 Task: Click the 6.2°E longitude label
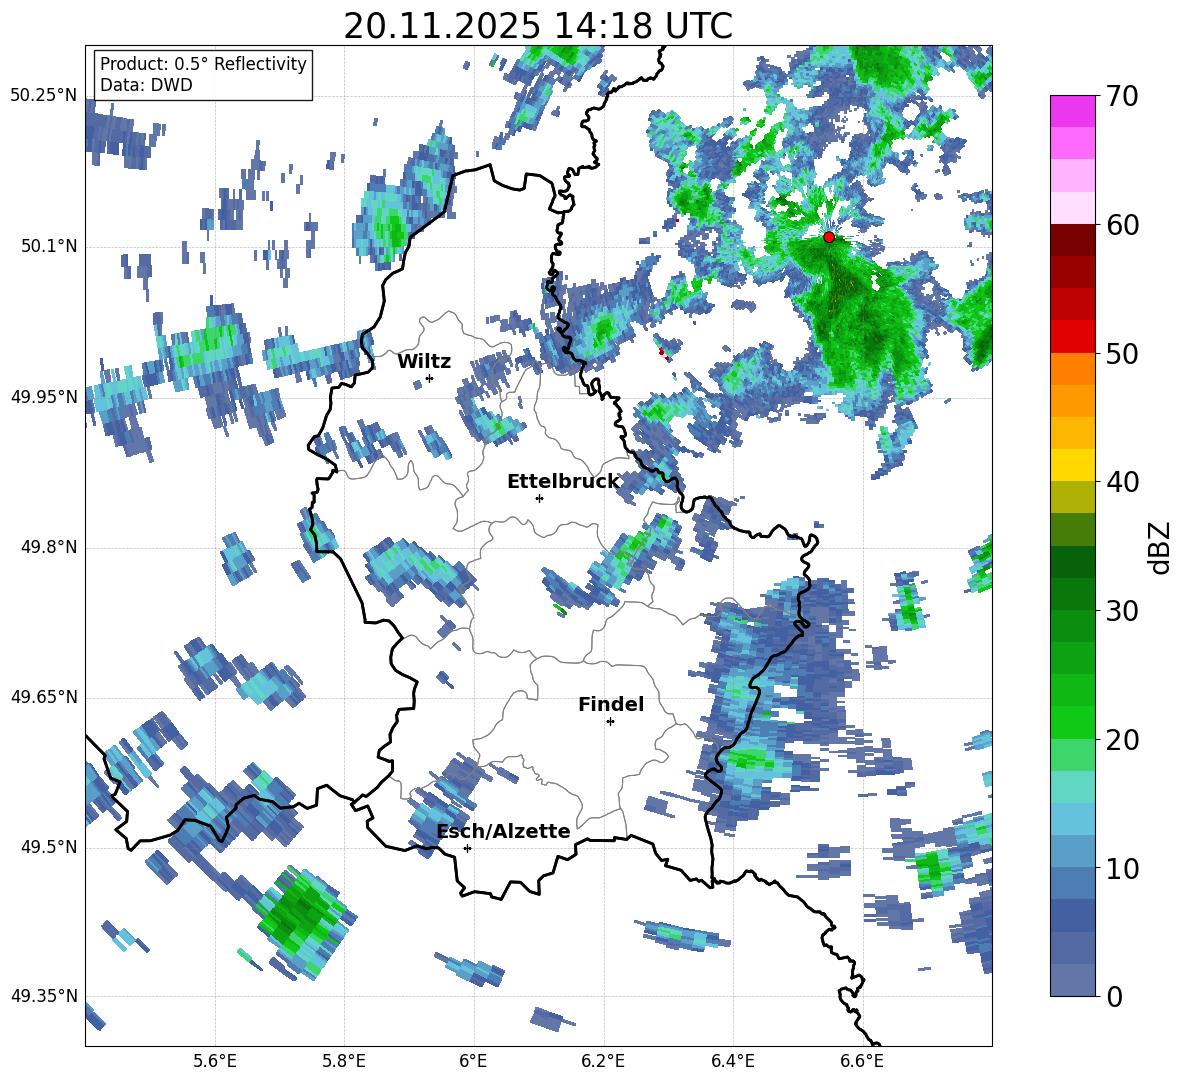point(603,1061)
